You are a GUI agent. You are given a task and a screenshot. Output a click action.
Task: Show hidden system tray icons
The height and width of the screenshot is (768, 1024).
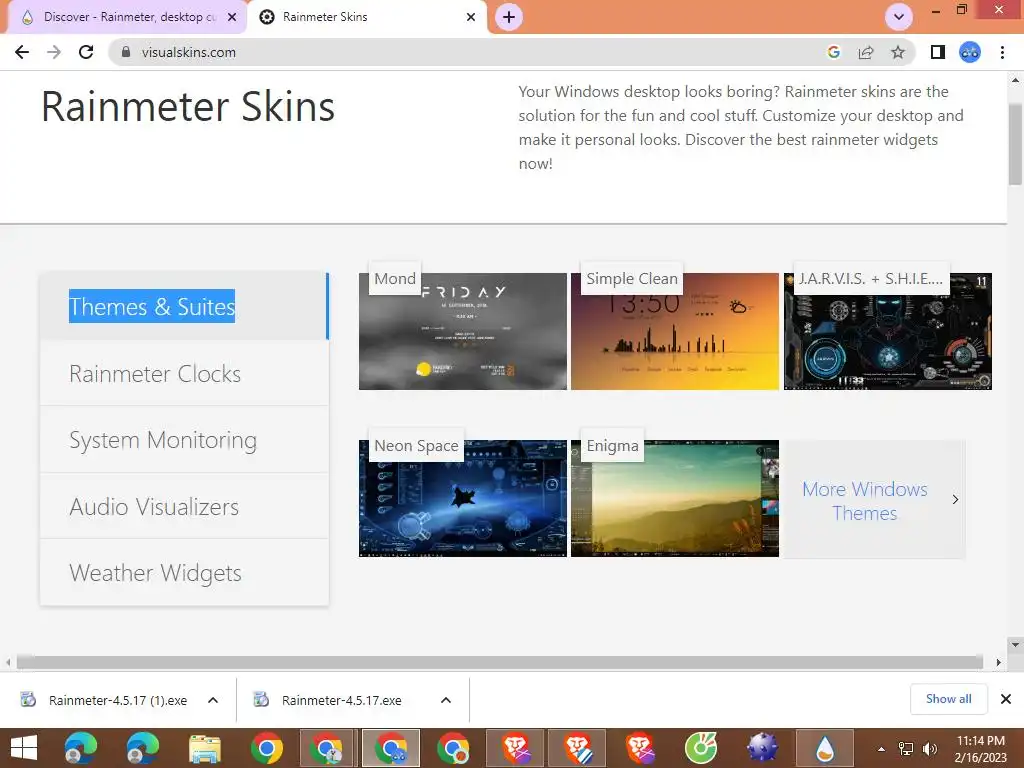[881, 749]
